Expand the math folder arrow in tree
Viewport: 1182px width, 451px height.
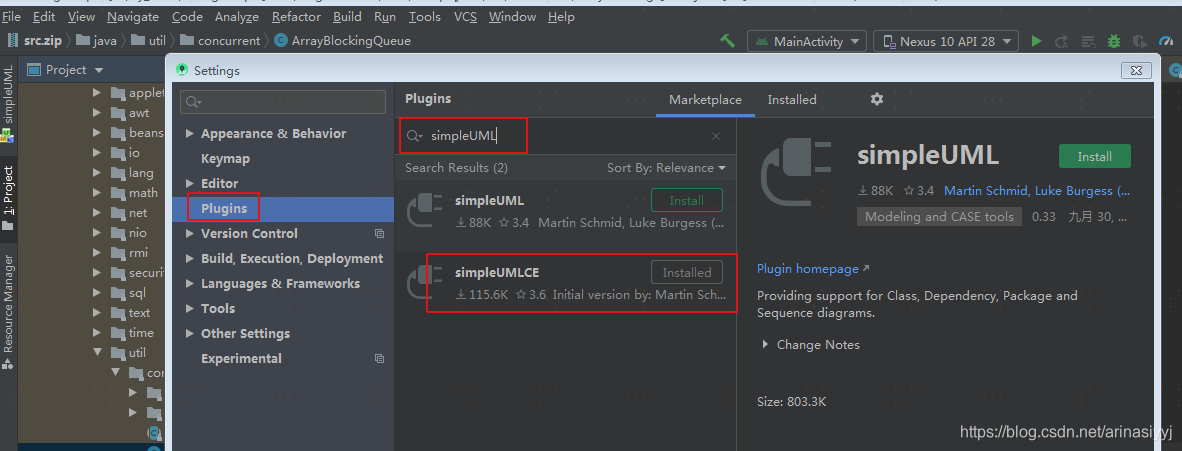96,193
